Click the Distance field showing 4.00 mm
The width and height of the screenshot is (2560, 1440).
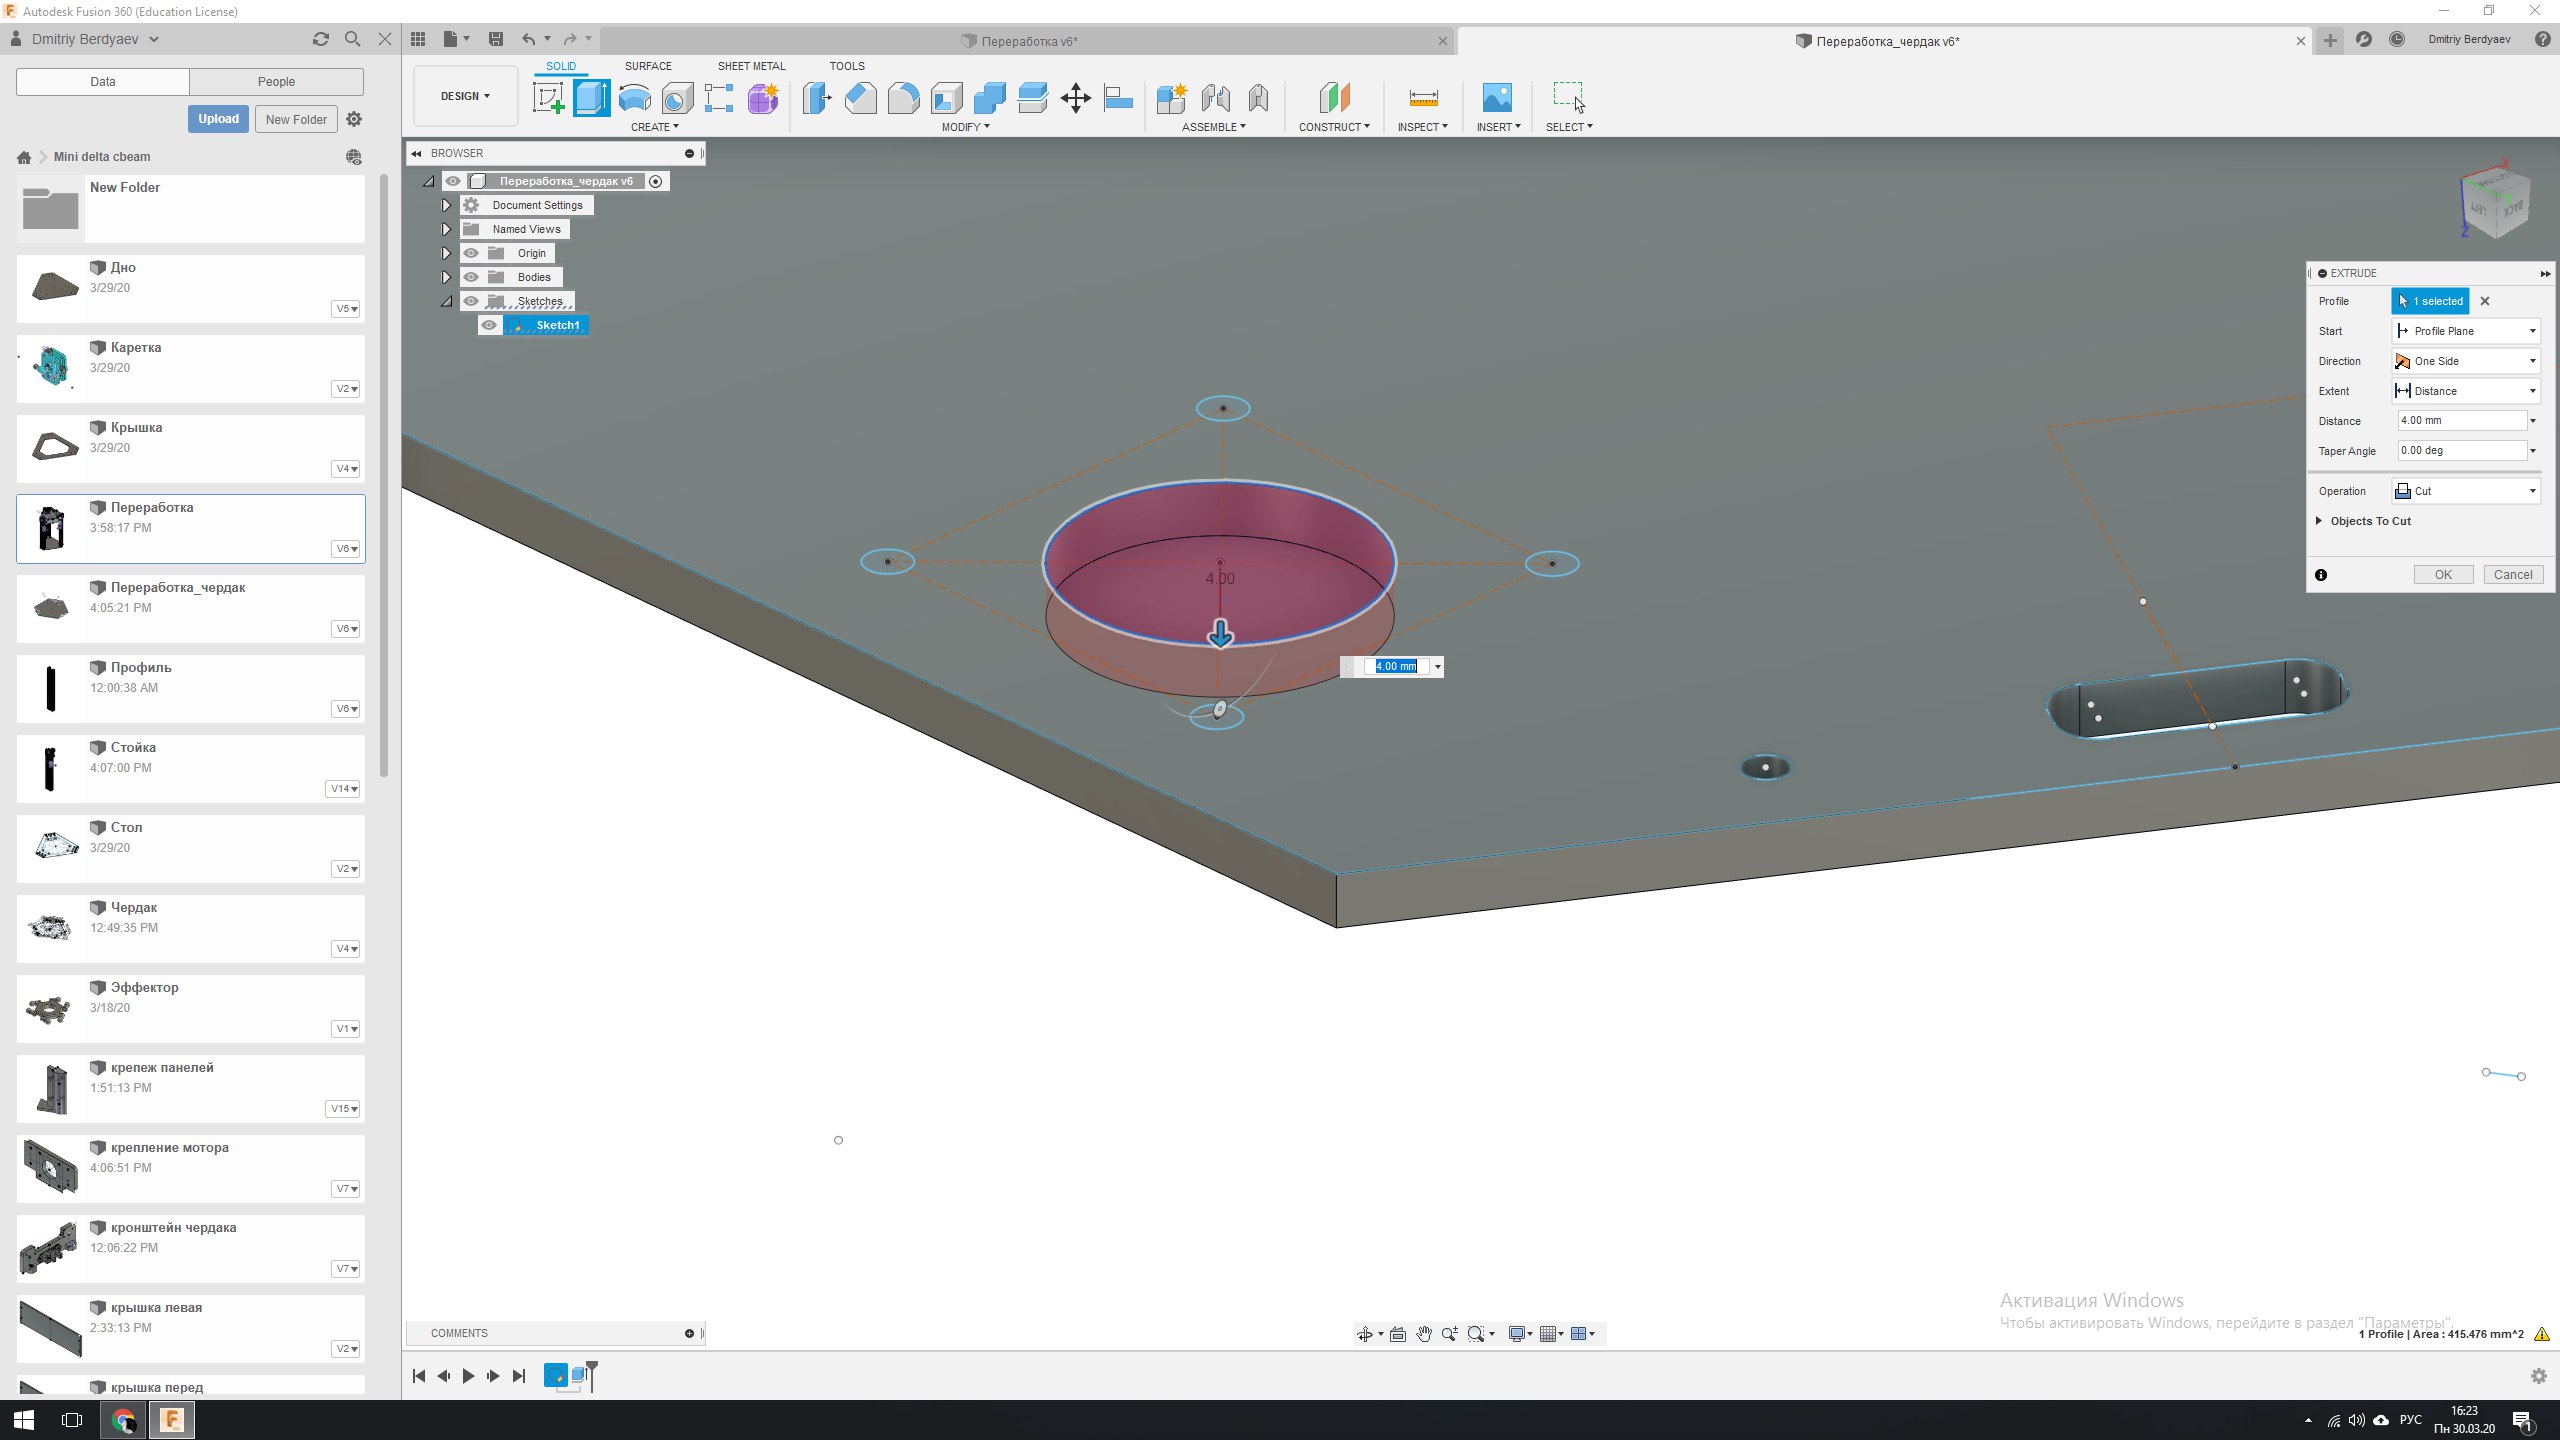click(x=2461, y=421)
